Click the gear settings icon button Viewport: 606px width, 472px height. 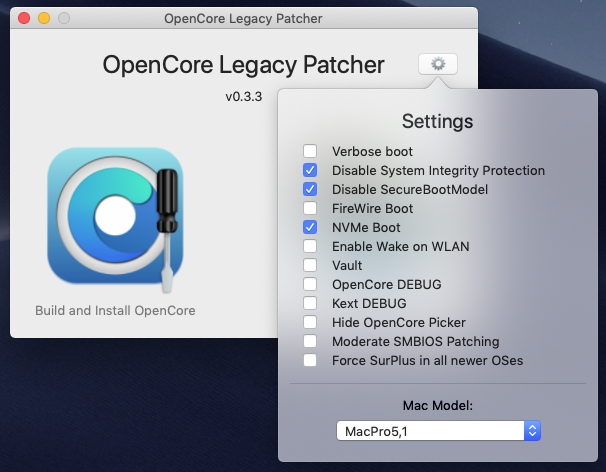pyautogui.click(x=437, y=64)
